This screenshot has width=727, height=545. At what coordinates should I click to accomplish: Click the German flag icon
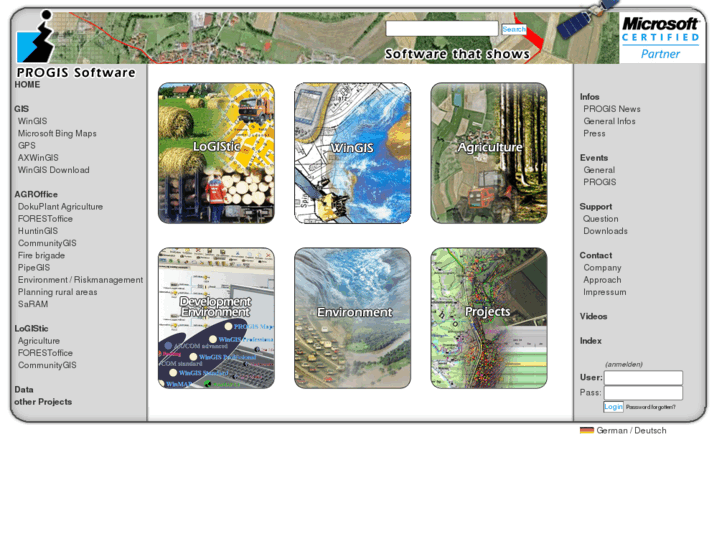587,430
